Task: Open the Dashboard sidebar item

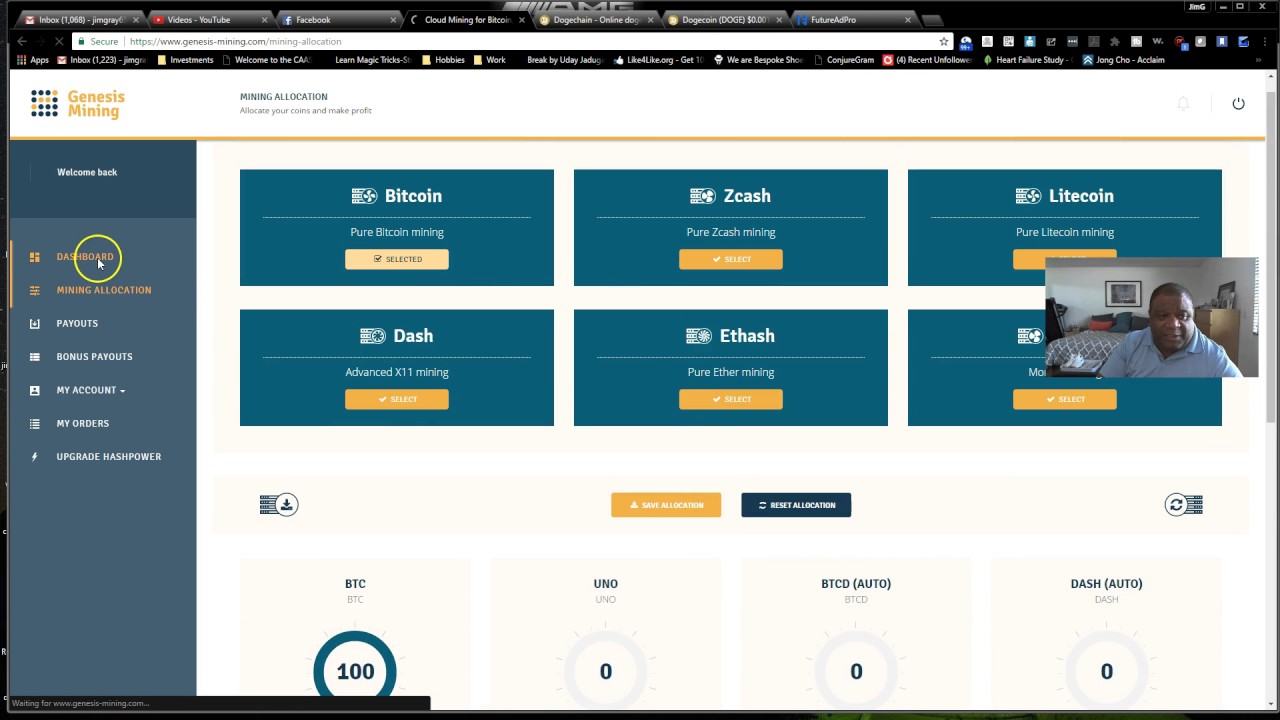Action: coord(85,257)
